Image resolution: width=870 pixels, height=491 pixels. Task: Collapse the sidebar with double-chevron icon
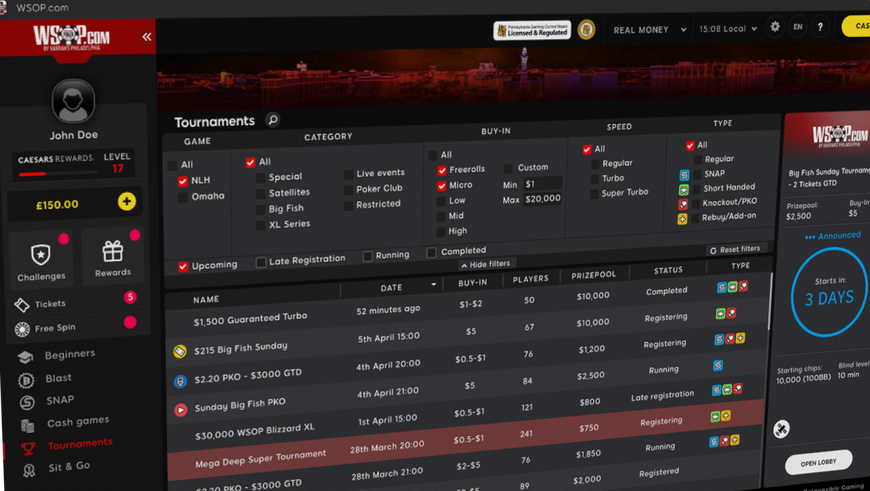[x=146, y=37]
